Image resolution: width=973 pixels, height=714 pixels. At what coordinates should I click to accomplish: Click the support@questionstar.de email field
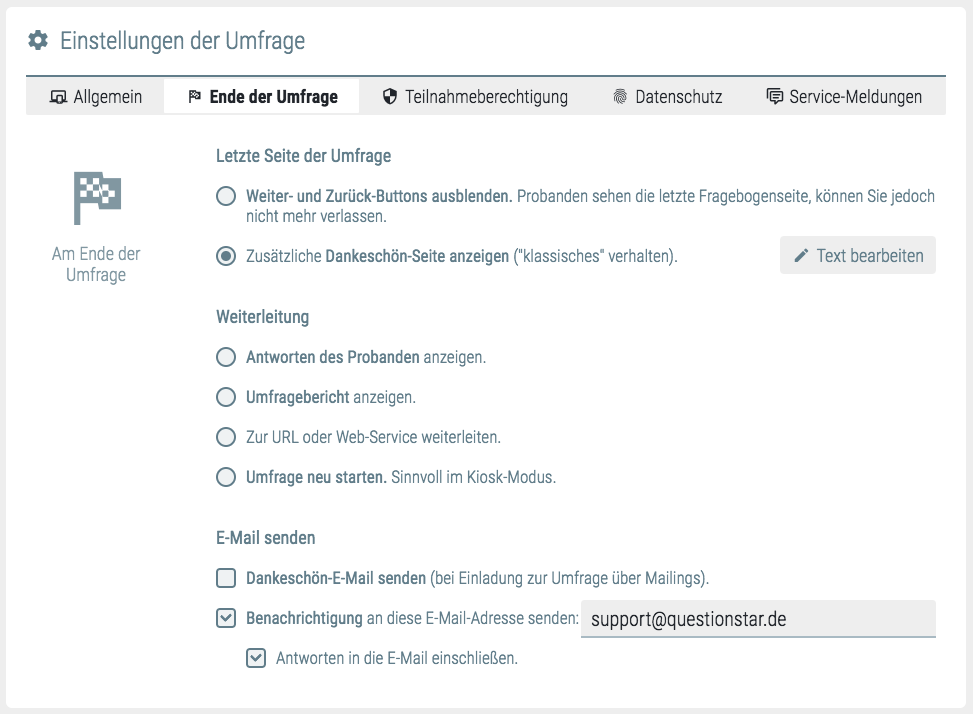click(757, 619)
